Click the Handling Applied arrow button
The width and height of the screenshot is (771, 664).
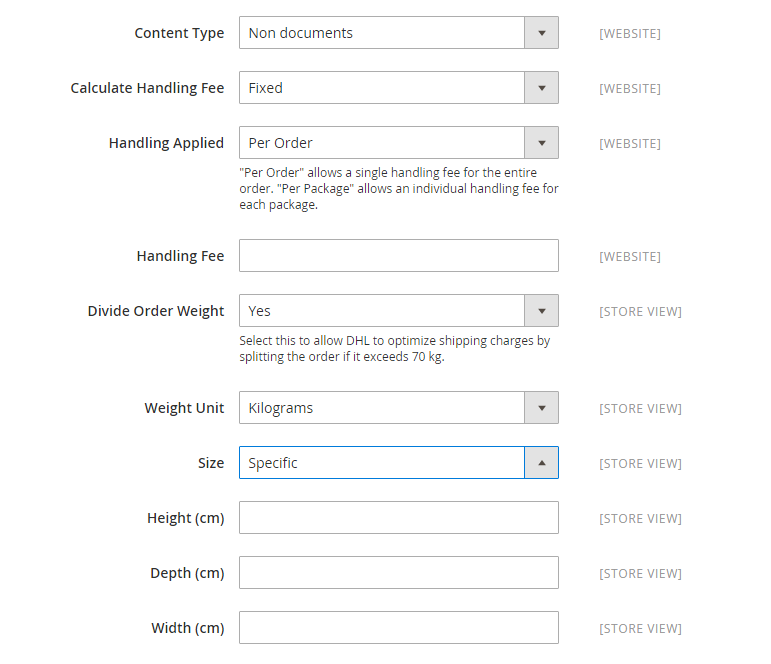click(541, 143)
